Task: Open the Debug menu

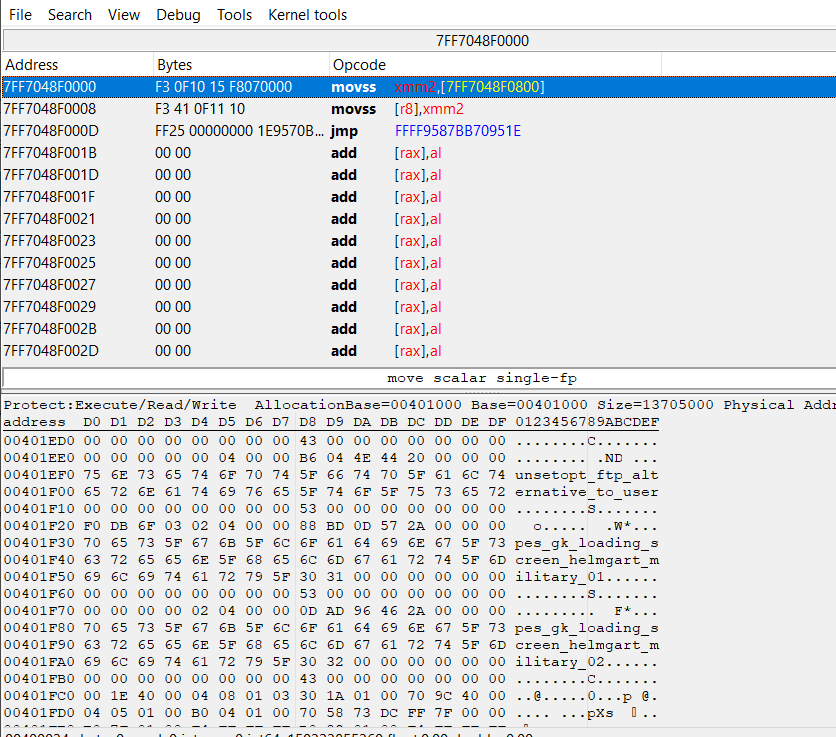Action: (x=178, y=15)
